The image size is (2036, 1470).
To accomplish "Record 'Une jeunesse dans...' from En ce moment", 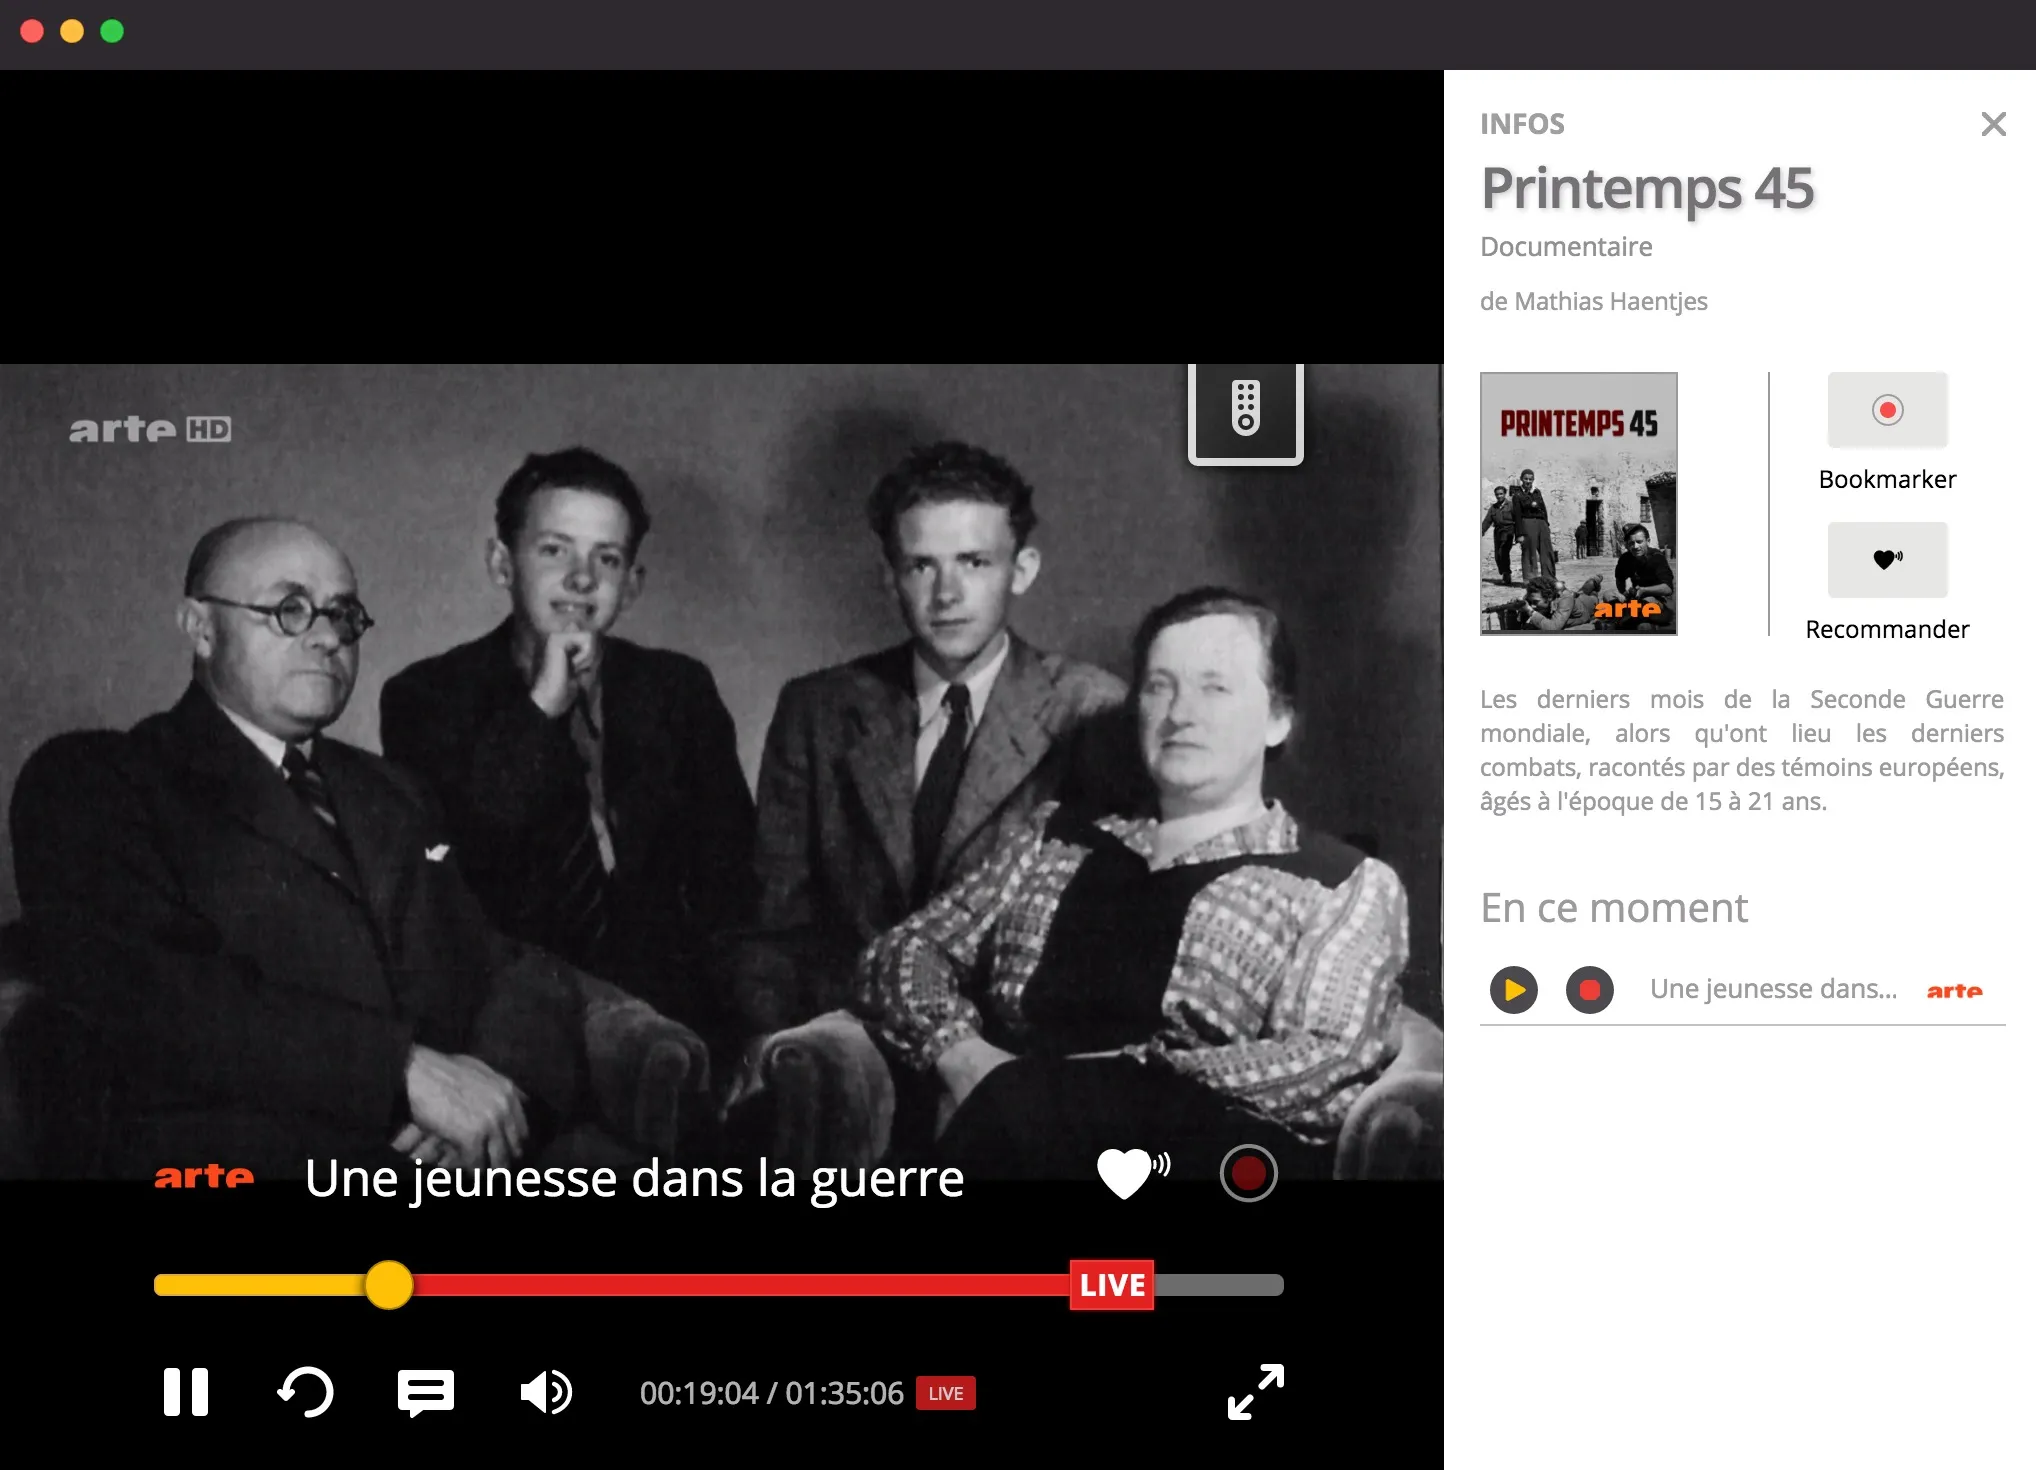I will pyautogui.click(x=1589, y=990).
